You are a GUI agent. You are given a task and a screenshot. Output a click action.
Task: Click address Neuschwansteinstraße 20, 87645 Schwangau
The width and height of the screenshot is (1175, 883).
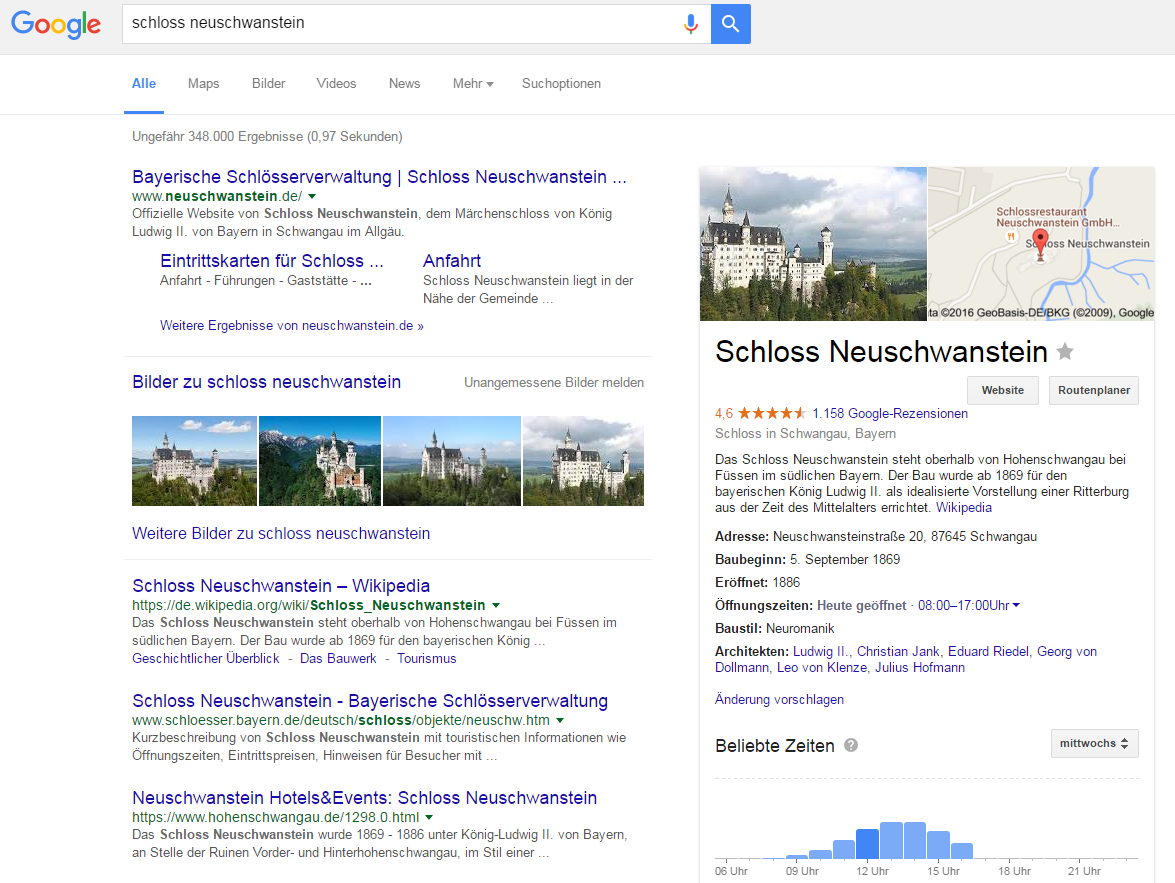coord(904,537)
